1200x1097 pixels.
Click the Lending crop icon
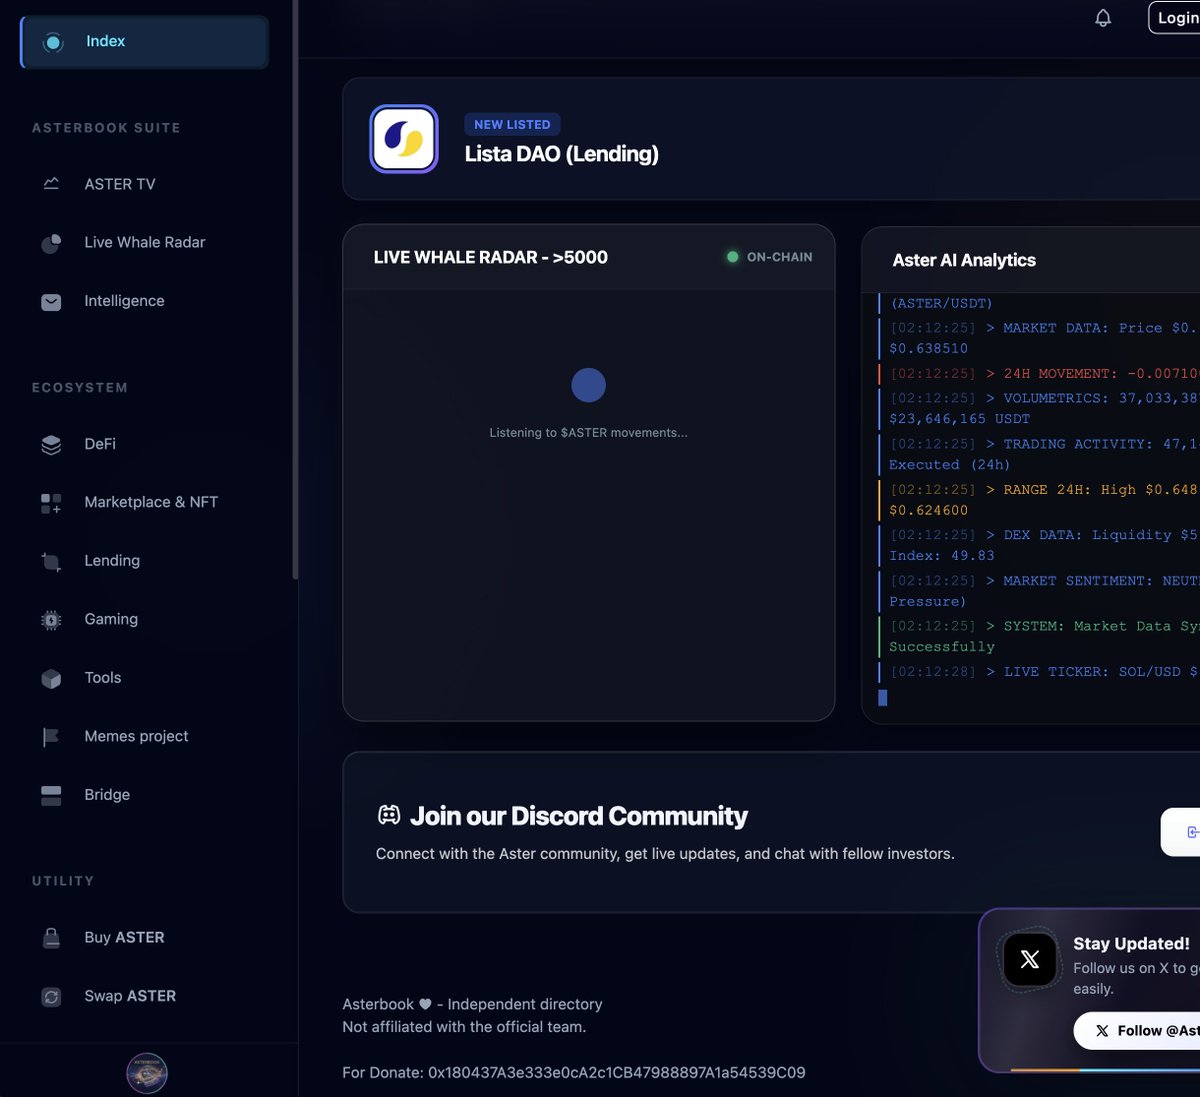51,561
